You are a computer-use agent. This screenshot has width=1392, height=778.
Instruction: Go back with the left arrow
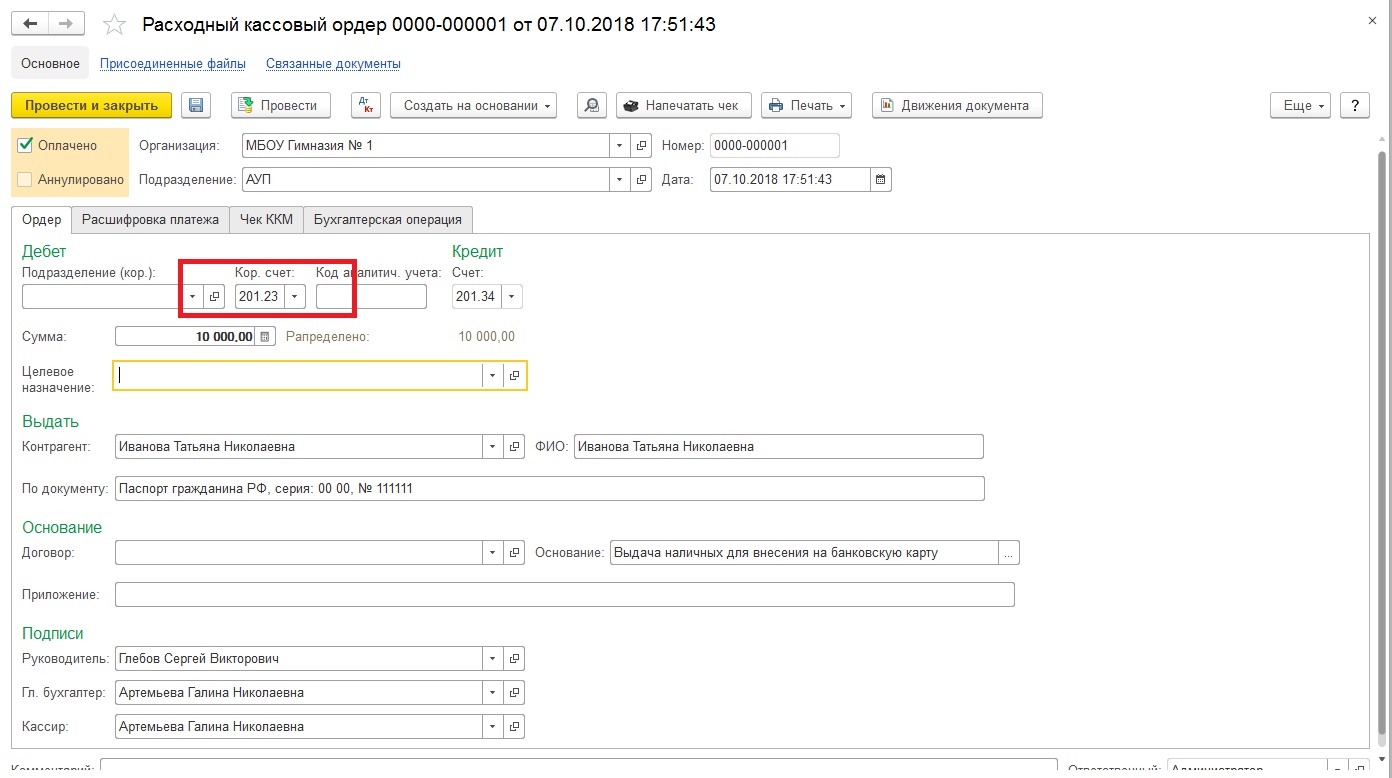(30, 24)
